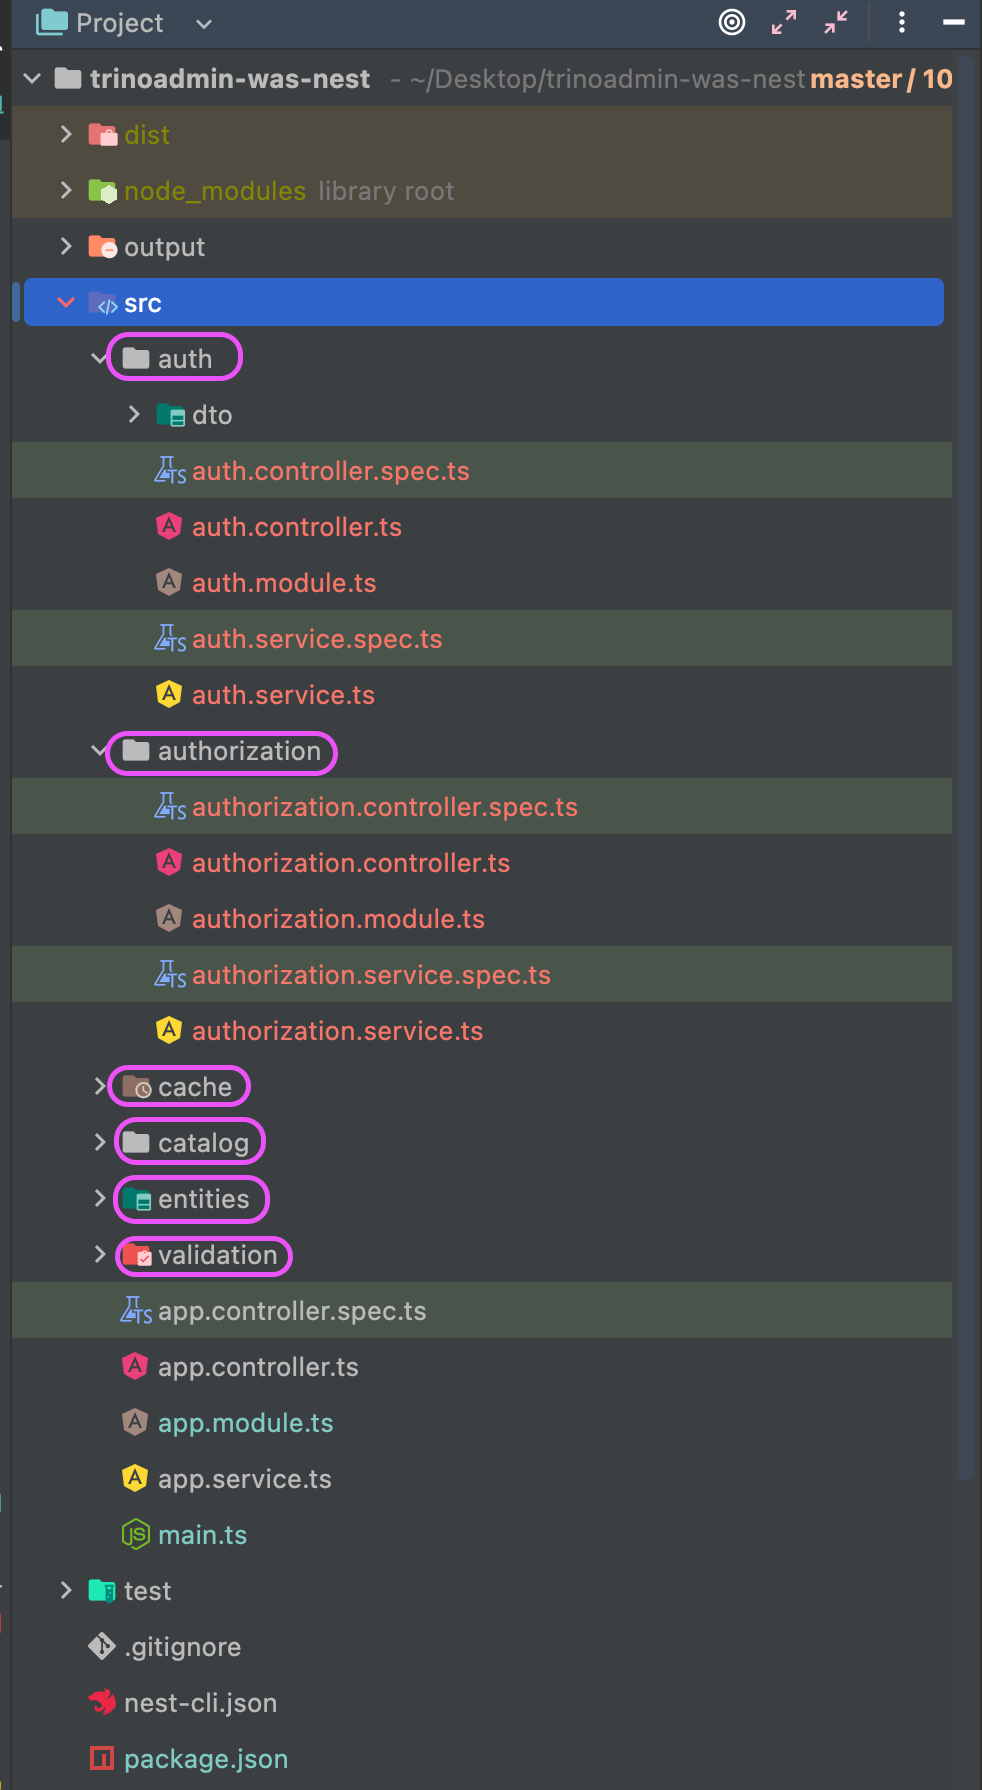Select the trinoadmin-was-nest project root name
982x1790 pixels.
pyautogui.click(x=230, y=79)
